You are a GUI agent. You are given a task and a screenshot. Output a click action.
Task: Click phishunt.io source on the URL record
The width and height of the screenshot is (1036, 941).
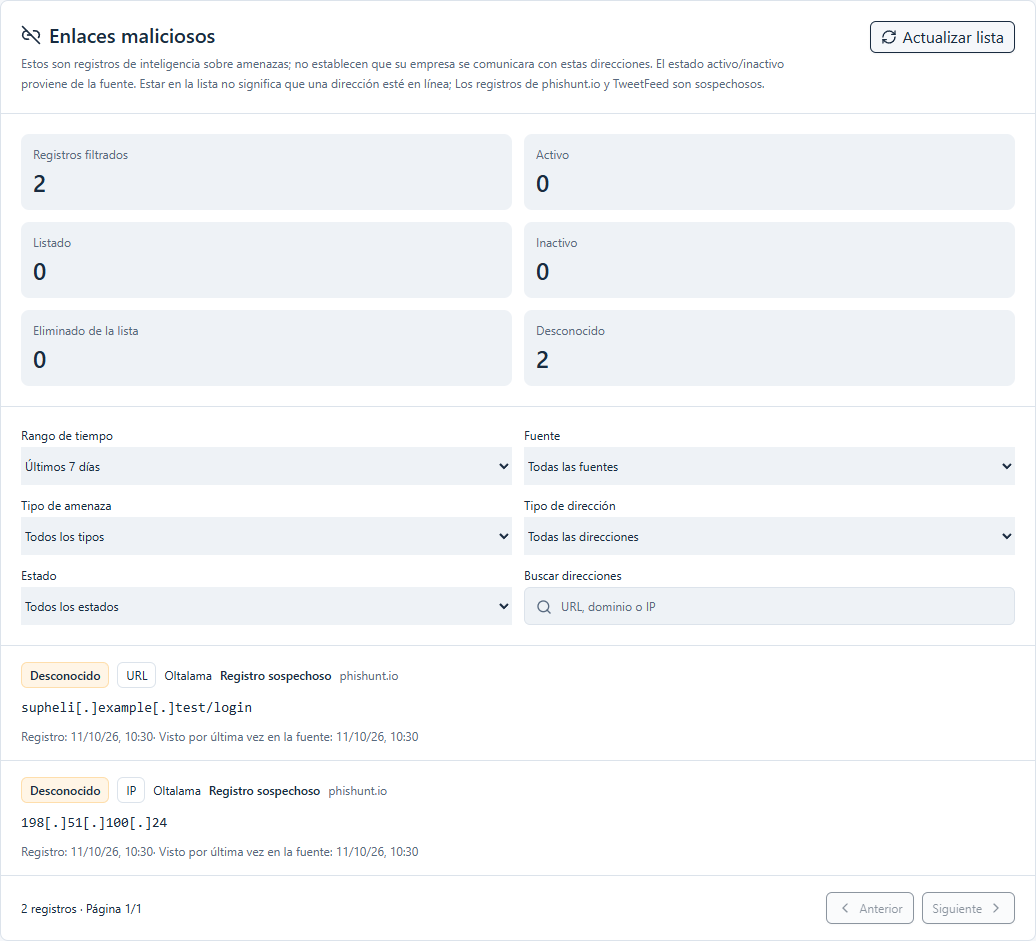pos(369,676)
